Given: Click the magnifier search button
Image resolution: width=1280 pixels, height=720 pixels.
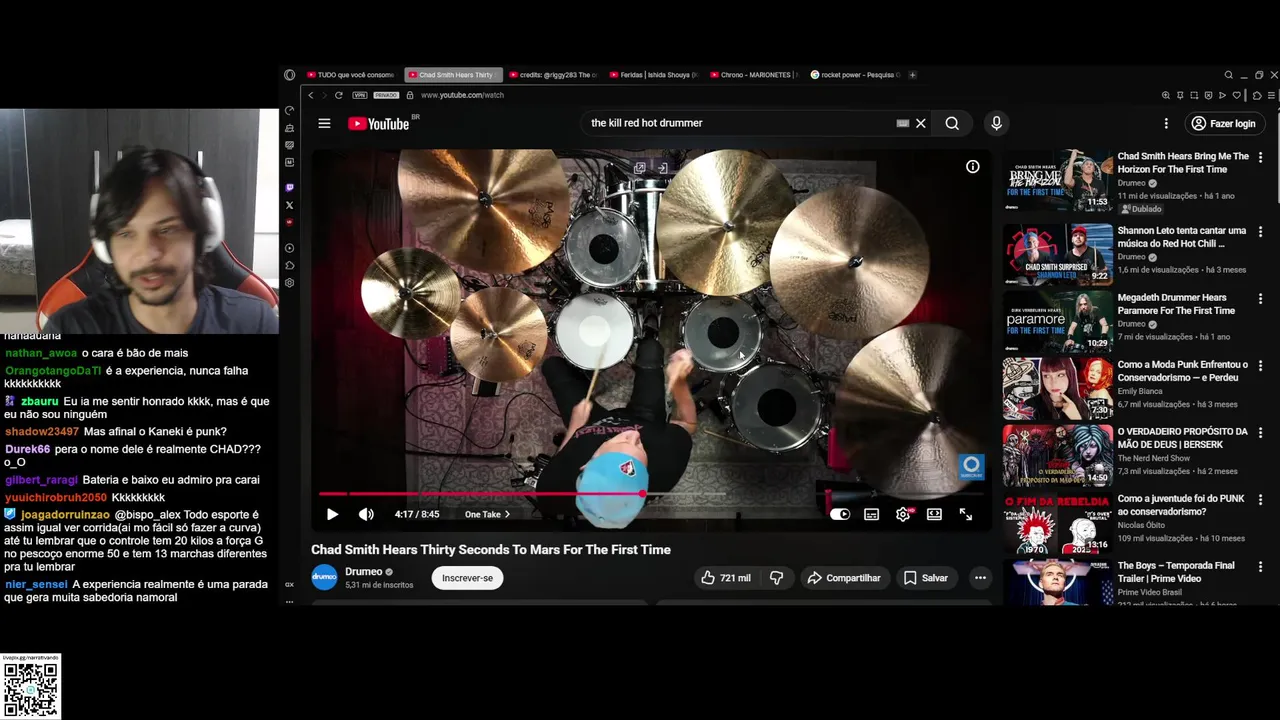Looking at the screenshot, I should [952, 123].
